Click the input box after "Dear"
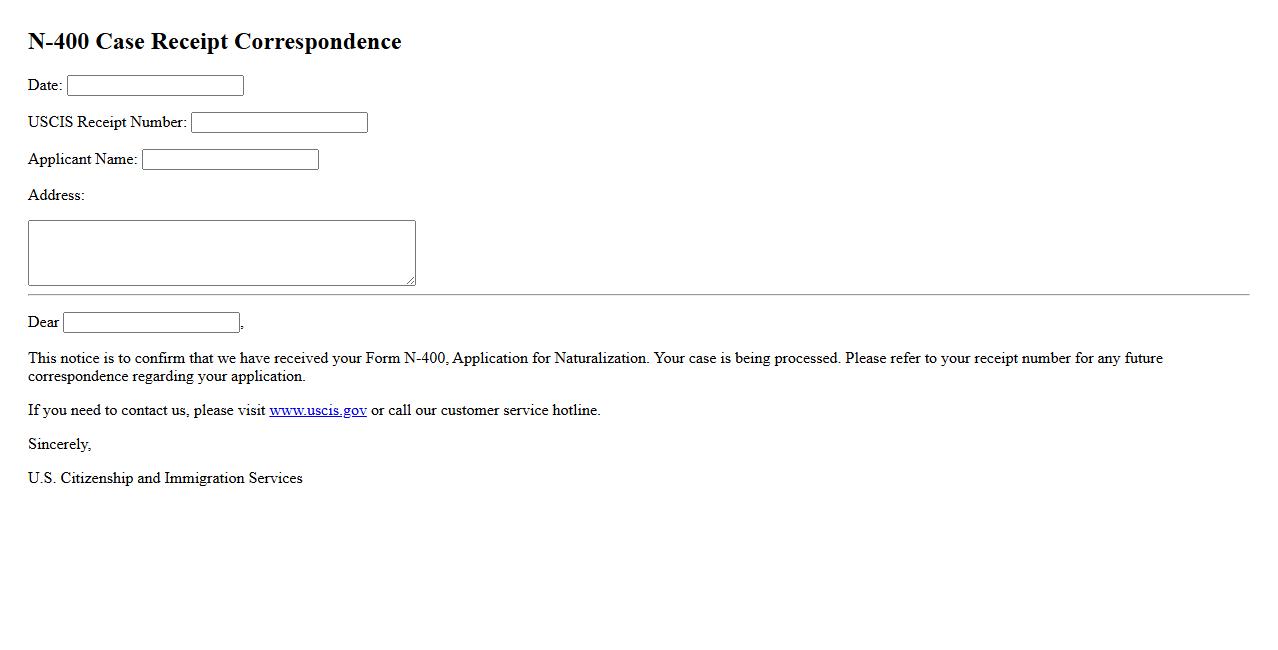1278x650 pixels. tap(151, 323)
